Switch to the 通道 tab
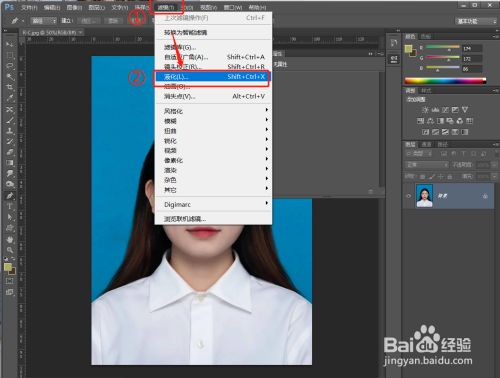The image size is (500, 378). coord(426,144)
